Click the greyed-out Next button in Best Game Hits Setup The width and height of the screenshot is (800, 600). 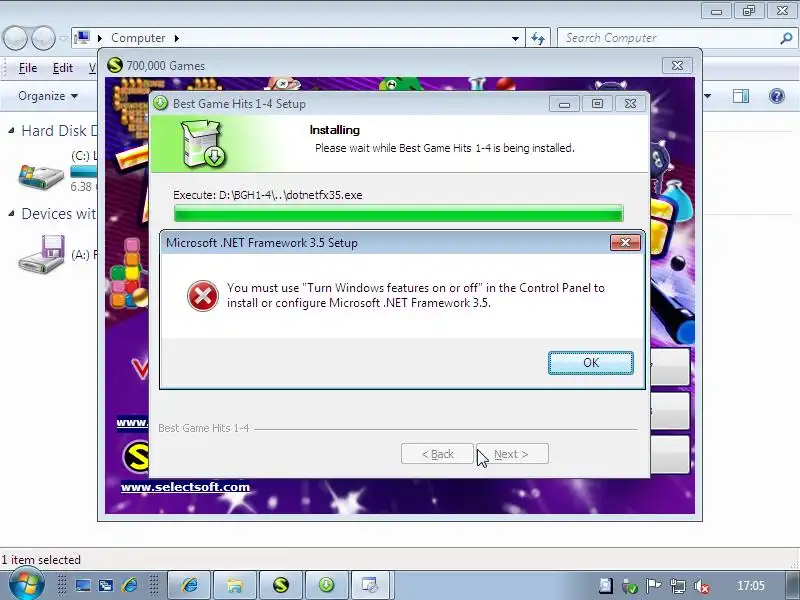pyautogui.click(x=512, y=454)
